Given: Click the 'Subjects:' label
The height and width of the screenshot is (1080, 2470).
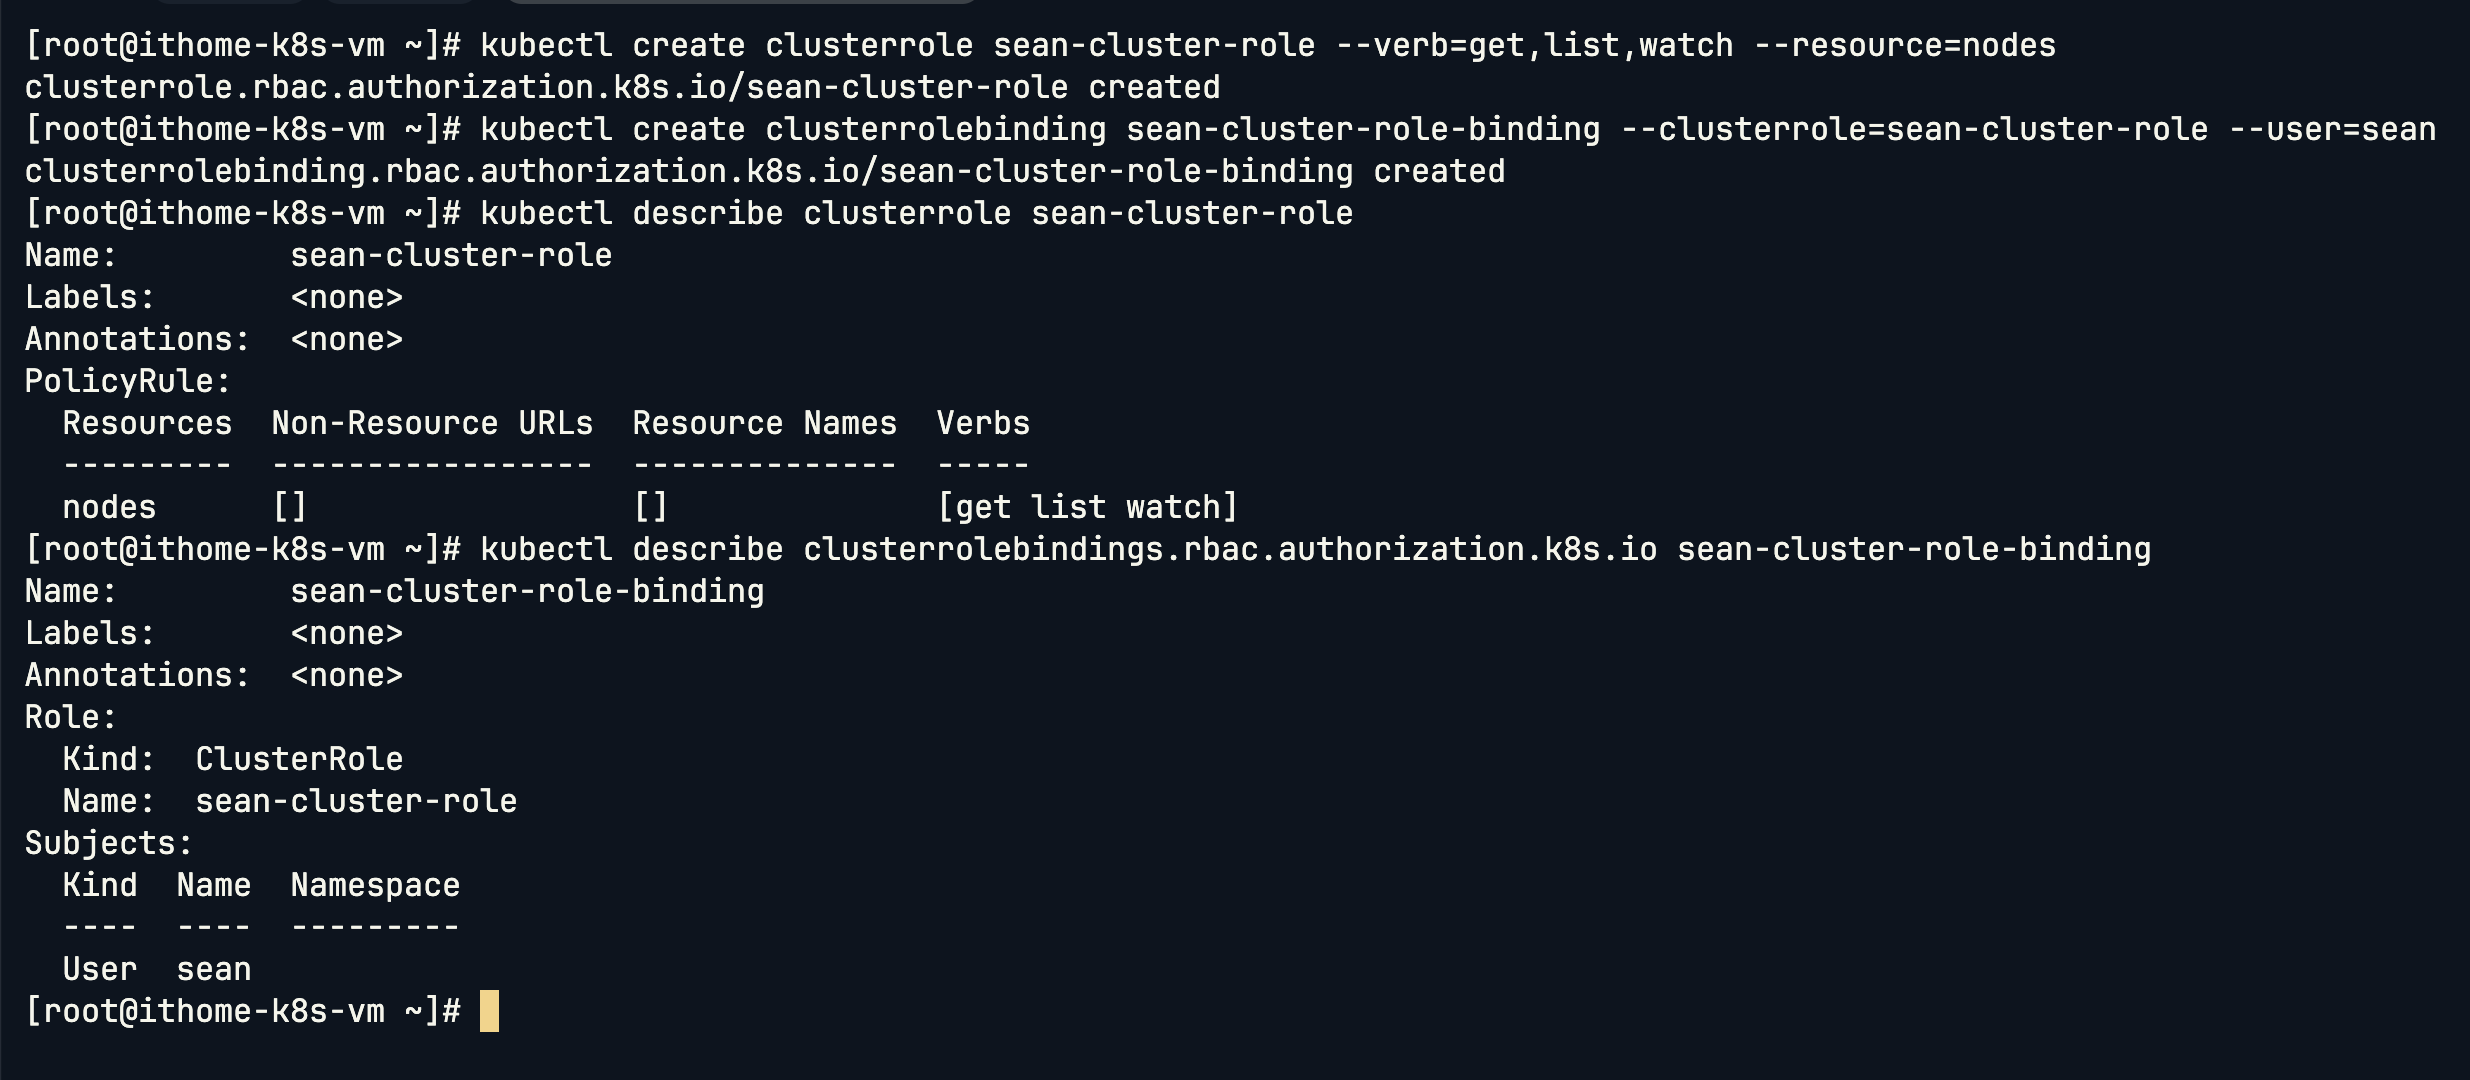Looking at the screenshot, I should pos(109,843).
